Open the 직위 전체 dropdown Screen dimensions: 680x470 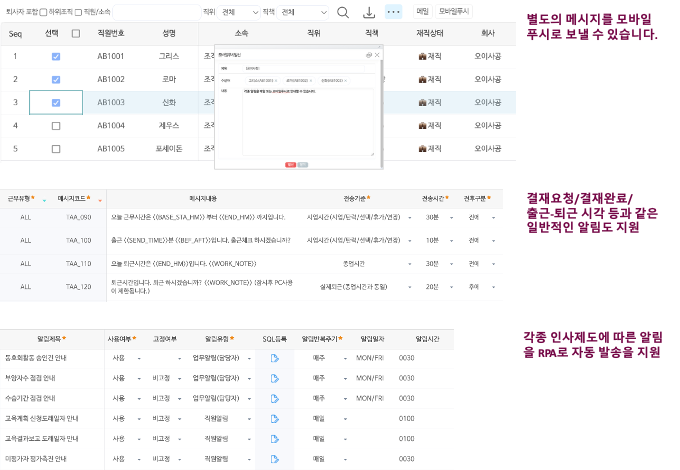239,12
